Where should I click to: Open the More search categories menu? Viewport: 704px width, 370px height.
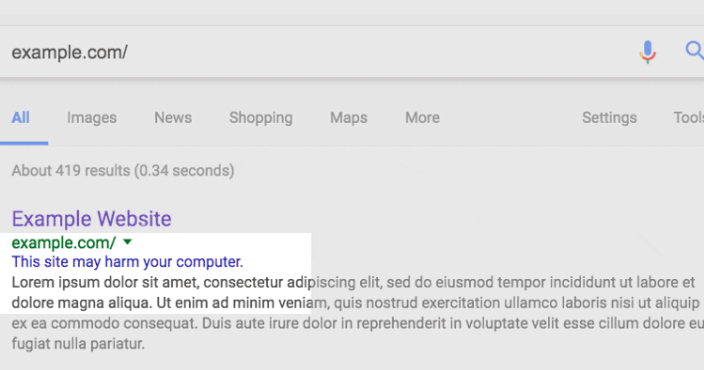tap(422, 118)
